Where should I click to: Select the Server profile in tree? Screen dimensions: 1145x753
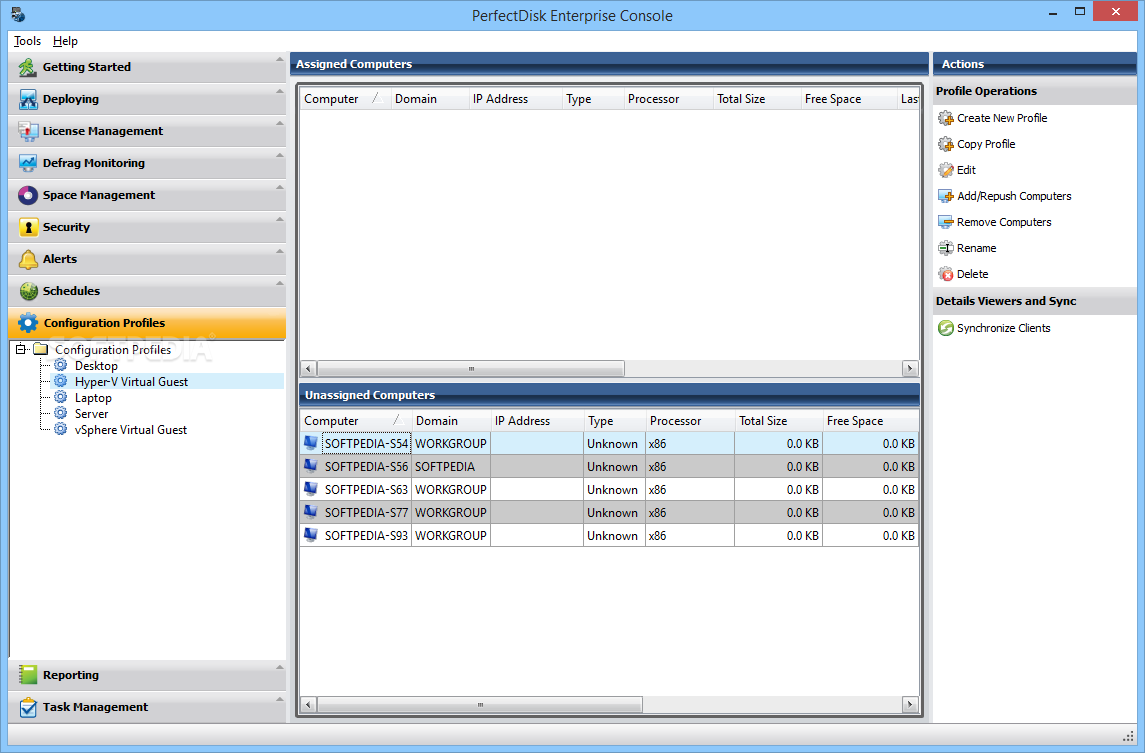91,413
